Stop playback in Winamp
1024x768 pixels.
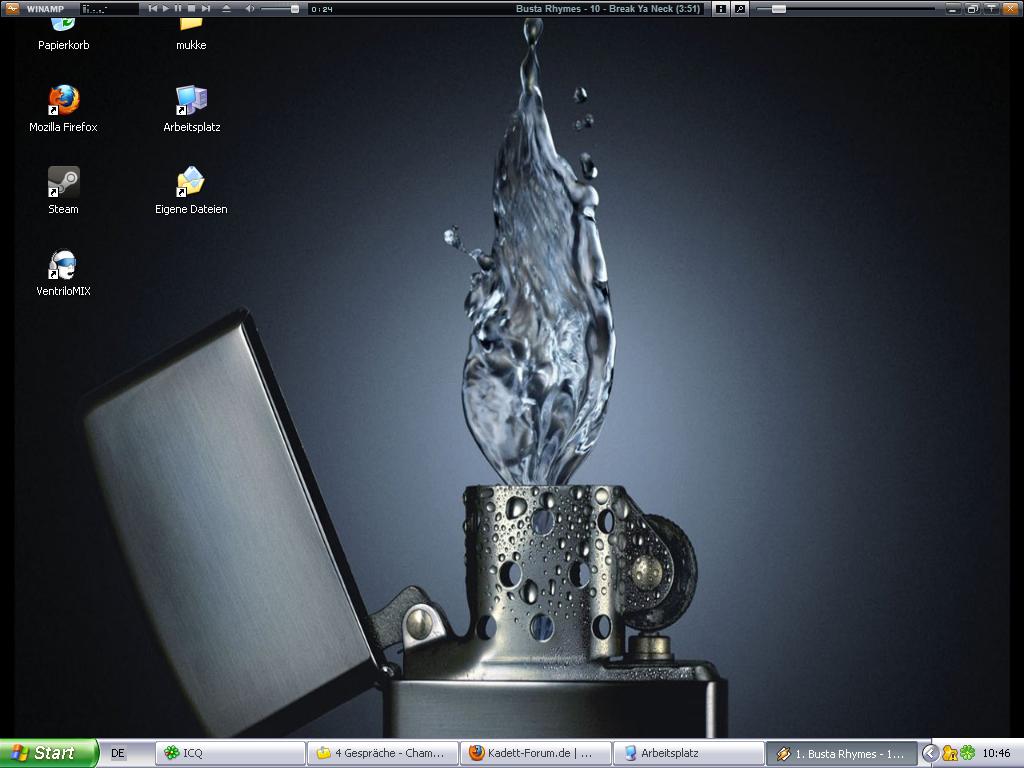click(x=192, y=9)
